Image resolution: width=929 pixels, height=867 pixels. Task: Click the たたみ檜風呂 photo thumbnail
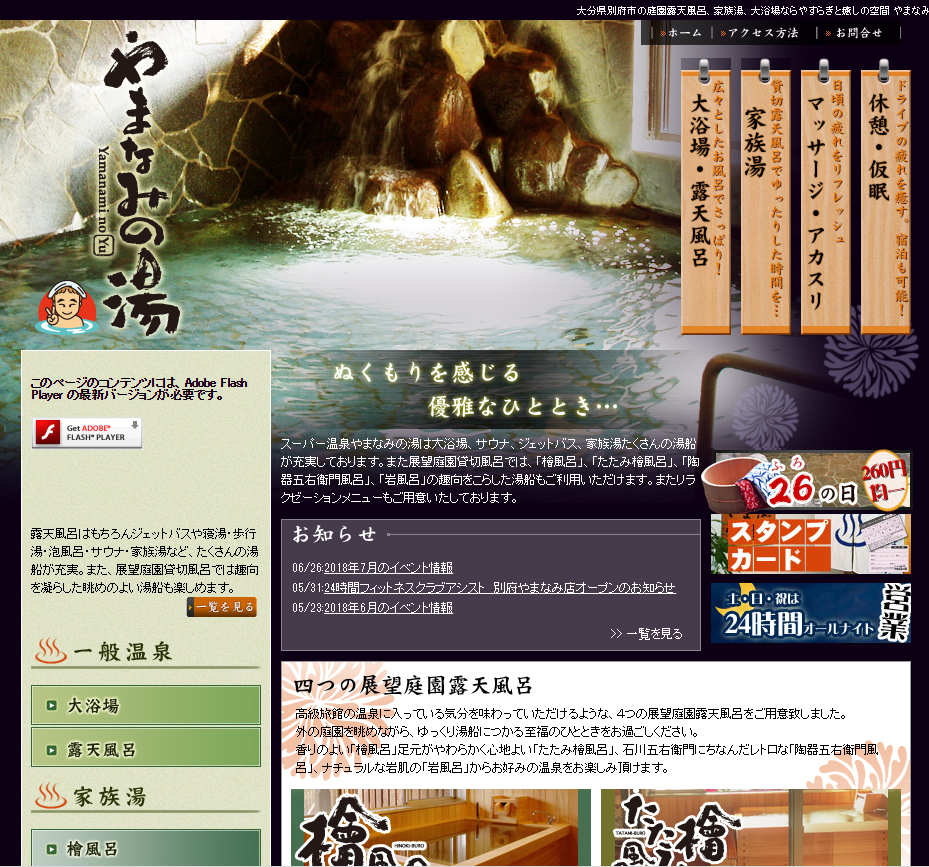coord(750,828)
